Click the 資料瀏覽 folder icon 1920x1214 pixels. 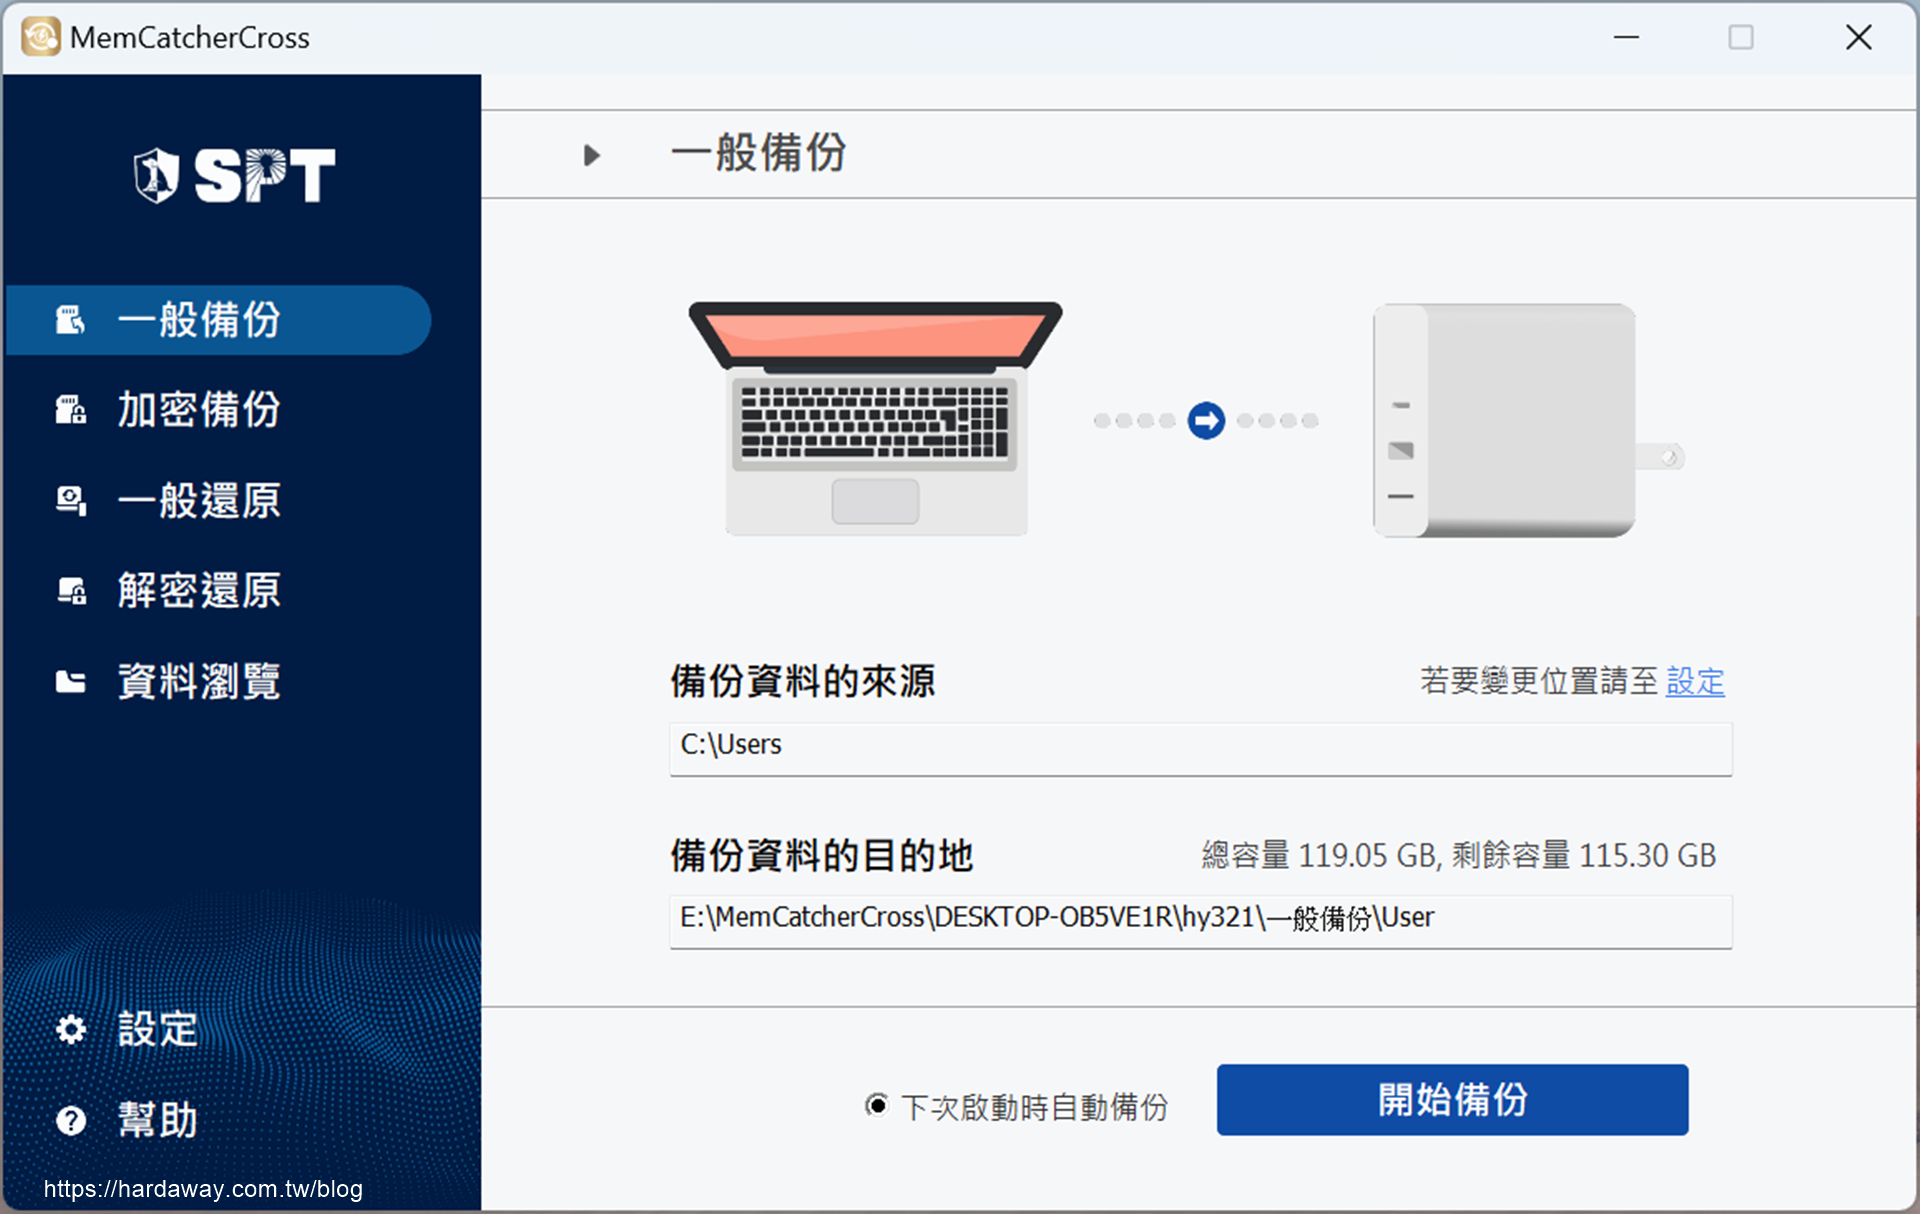(70, 681)
